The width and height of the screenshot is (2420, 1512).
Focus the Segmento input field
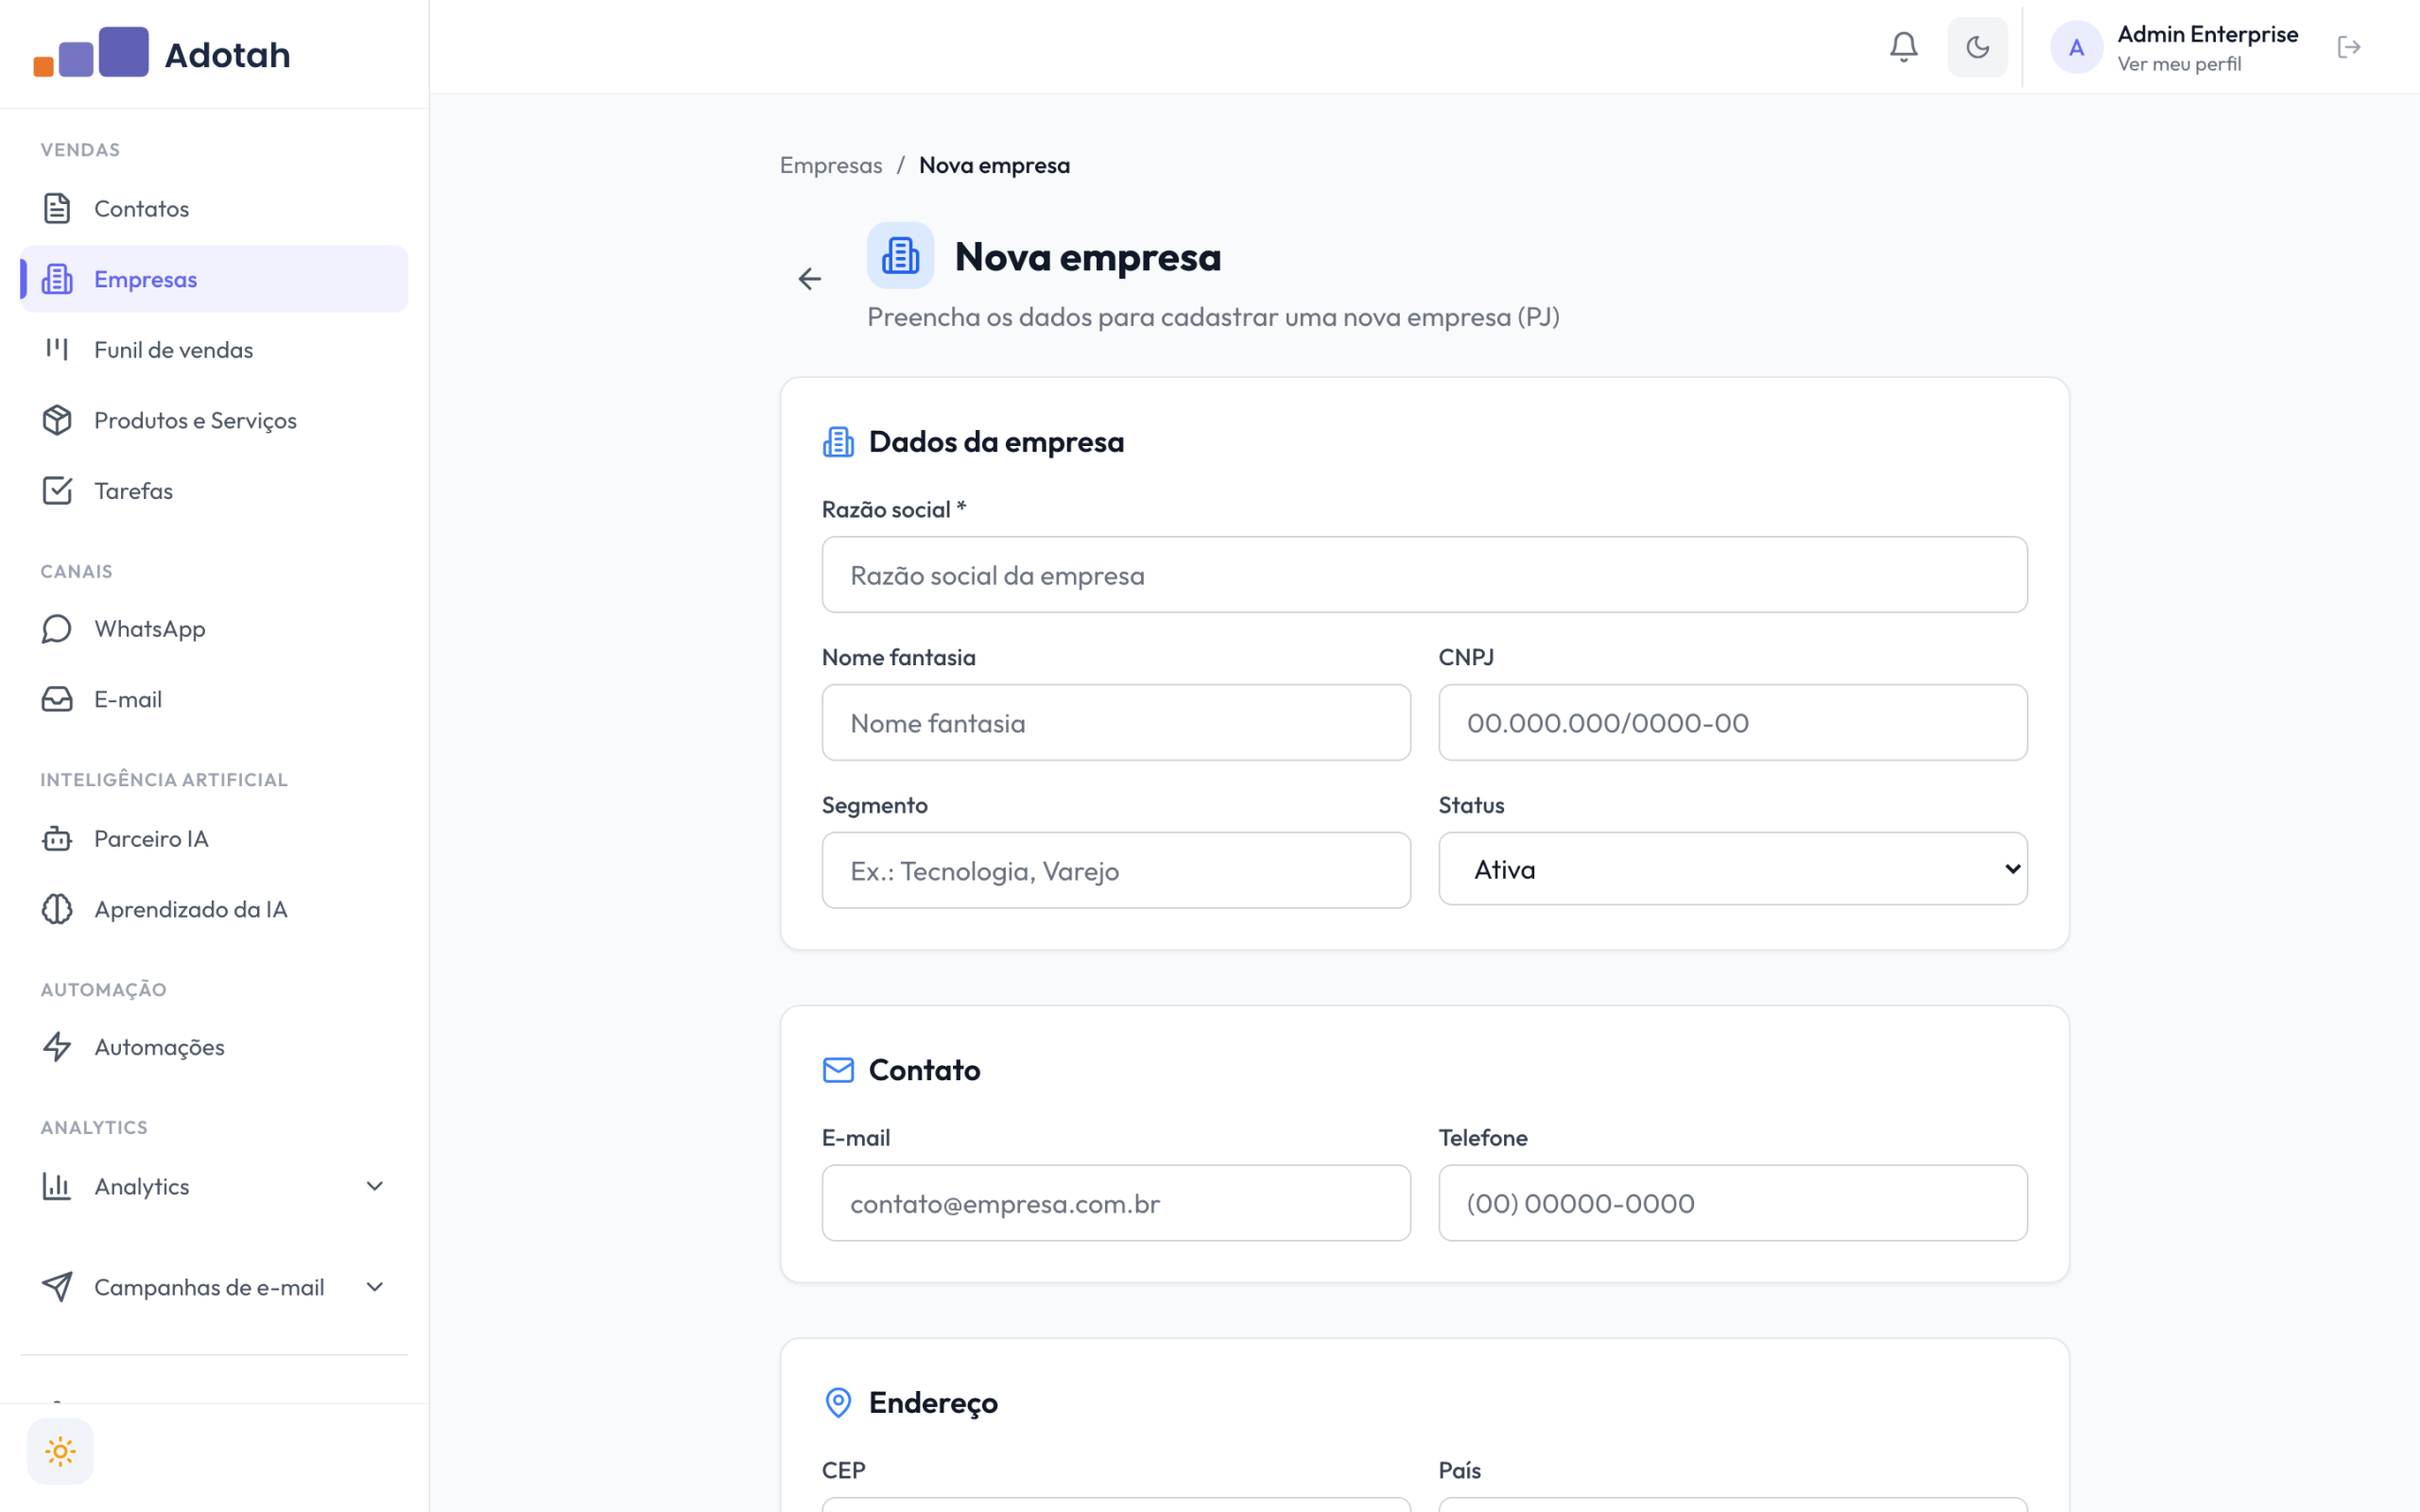(x=1116, y=870)
